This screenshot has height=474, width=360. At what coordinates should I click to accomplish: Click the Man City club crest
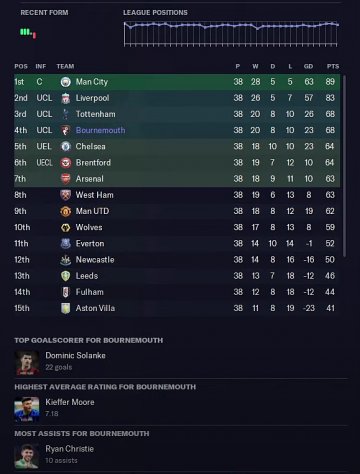(x=66, y=82)
